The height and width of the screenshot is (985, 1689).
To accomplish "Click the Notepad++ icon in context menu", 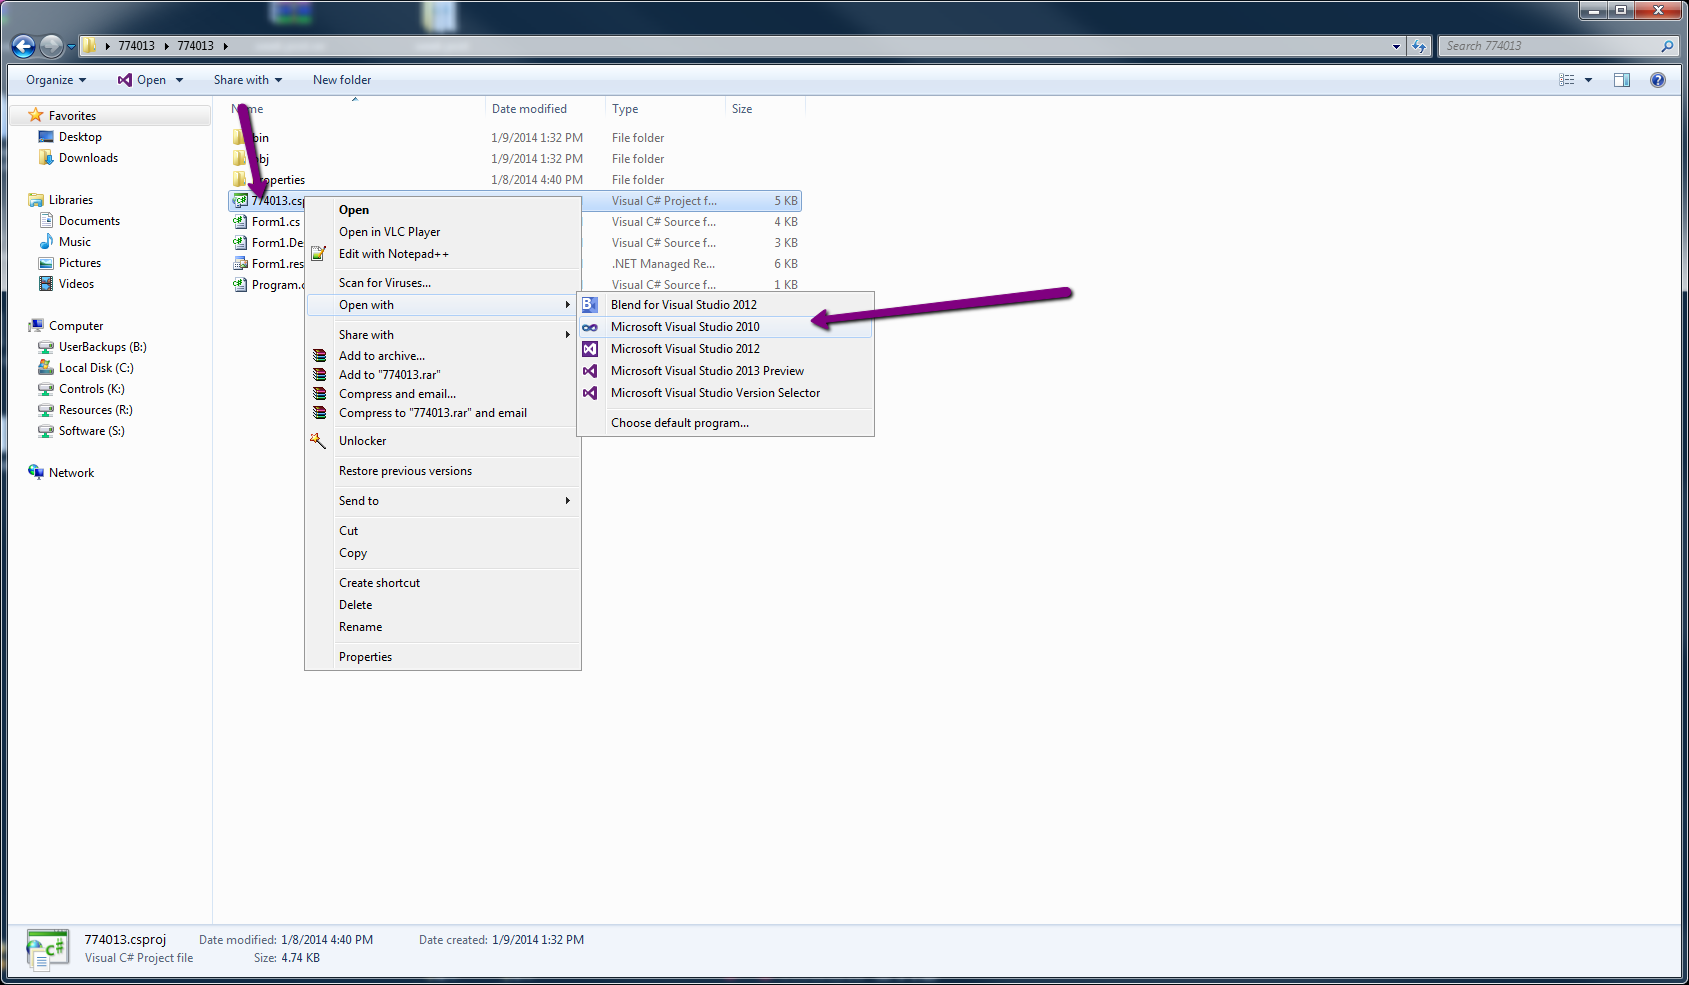I will (x=319, y=254).
